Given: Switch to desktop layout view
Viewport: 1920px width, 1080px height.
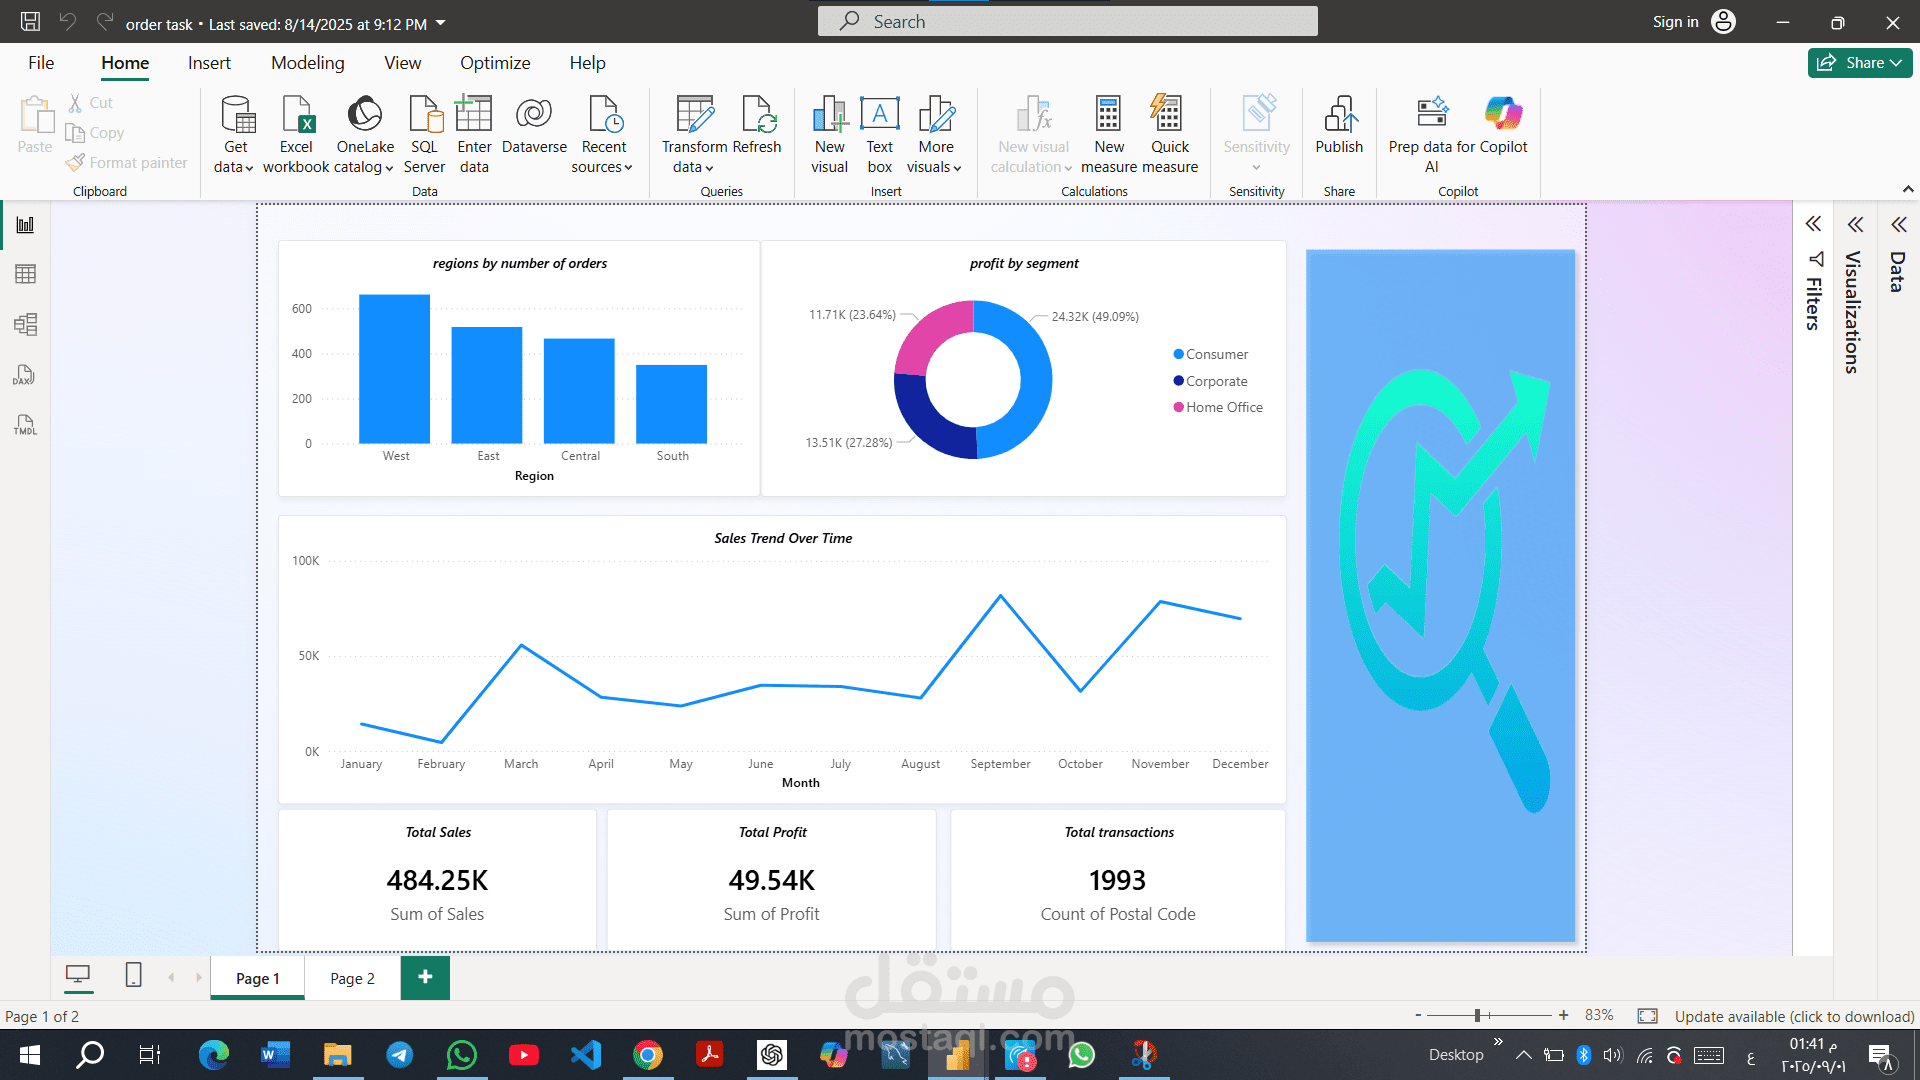Looking at the screenshot, I should point(78,975).
